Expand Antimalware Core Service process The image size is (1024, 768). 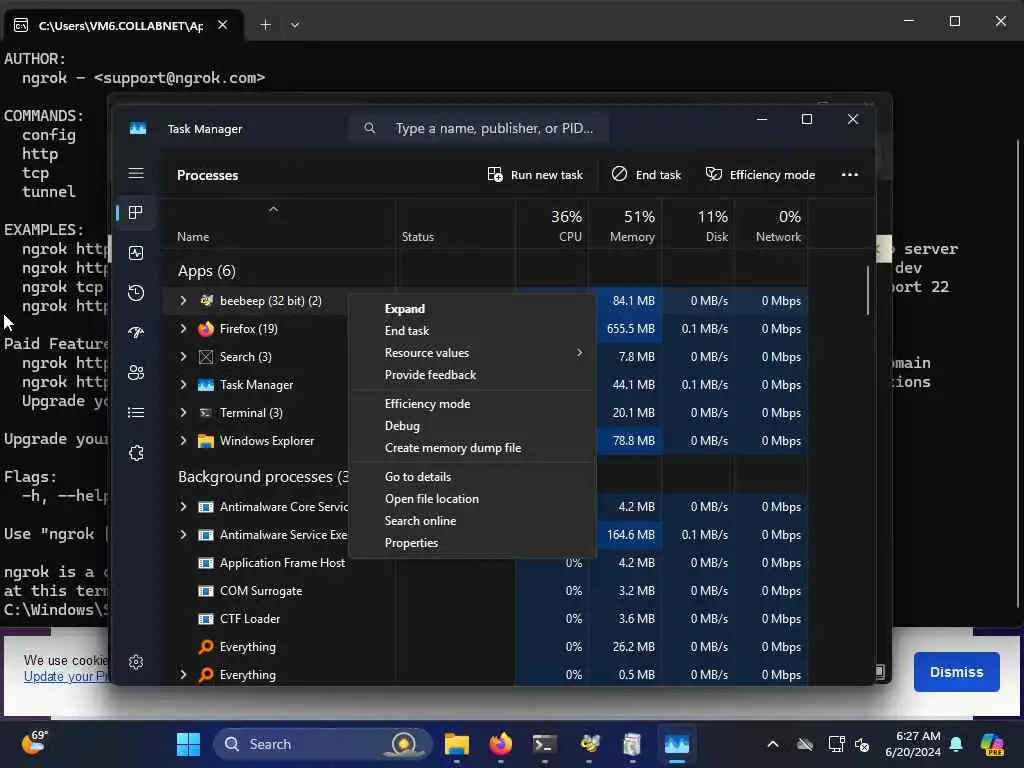183,507
